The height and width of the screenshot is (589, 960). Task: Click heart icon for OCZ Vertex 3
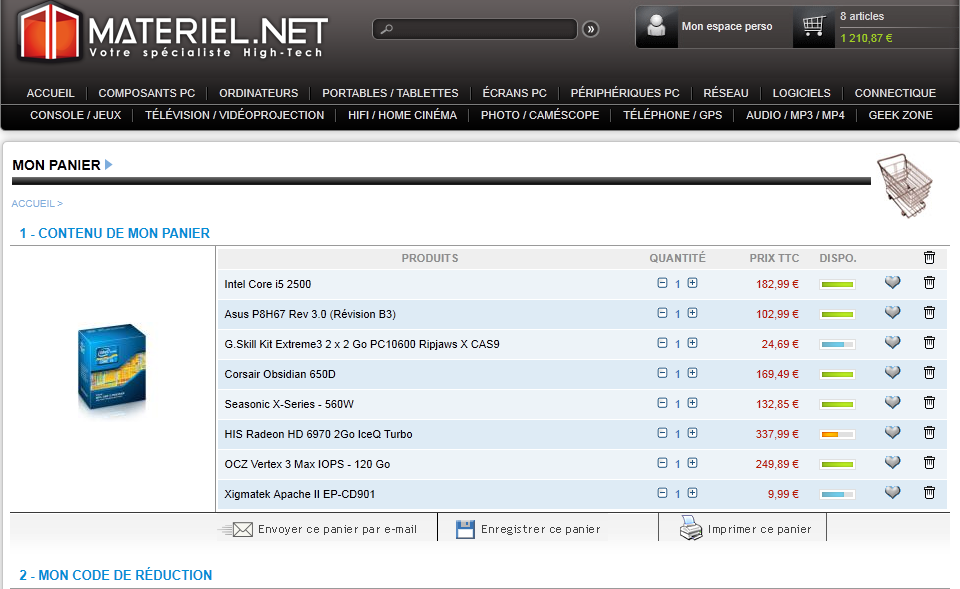[x=892, y=463]
